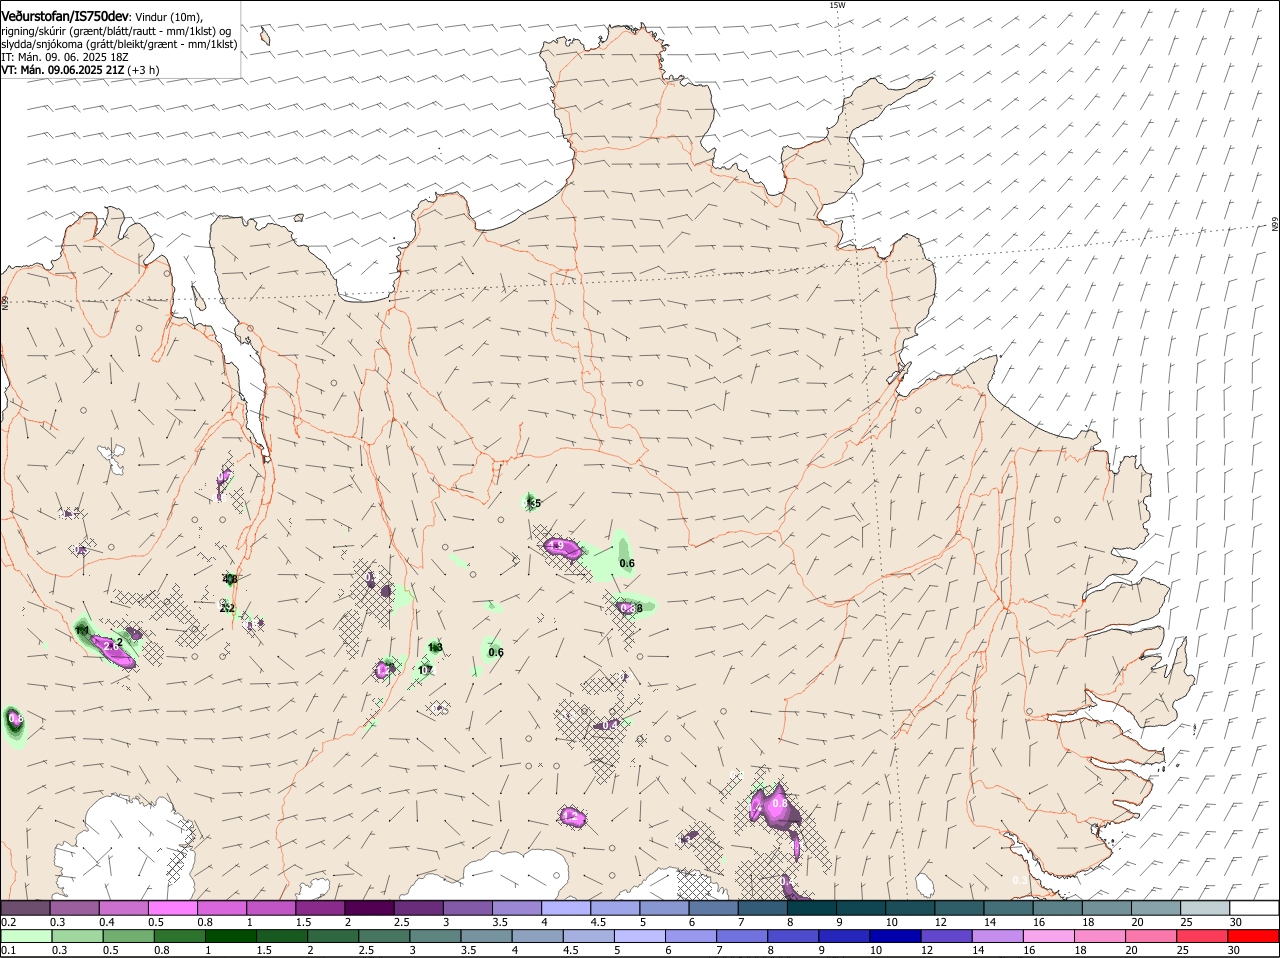The image size is (1280, 958).
Task: Click the '1.7' precipitation value on the map
Action: [425, 670]
